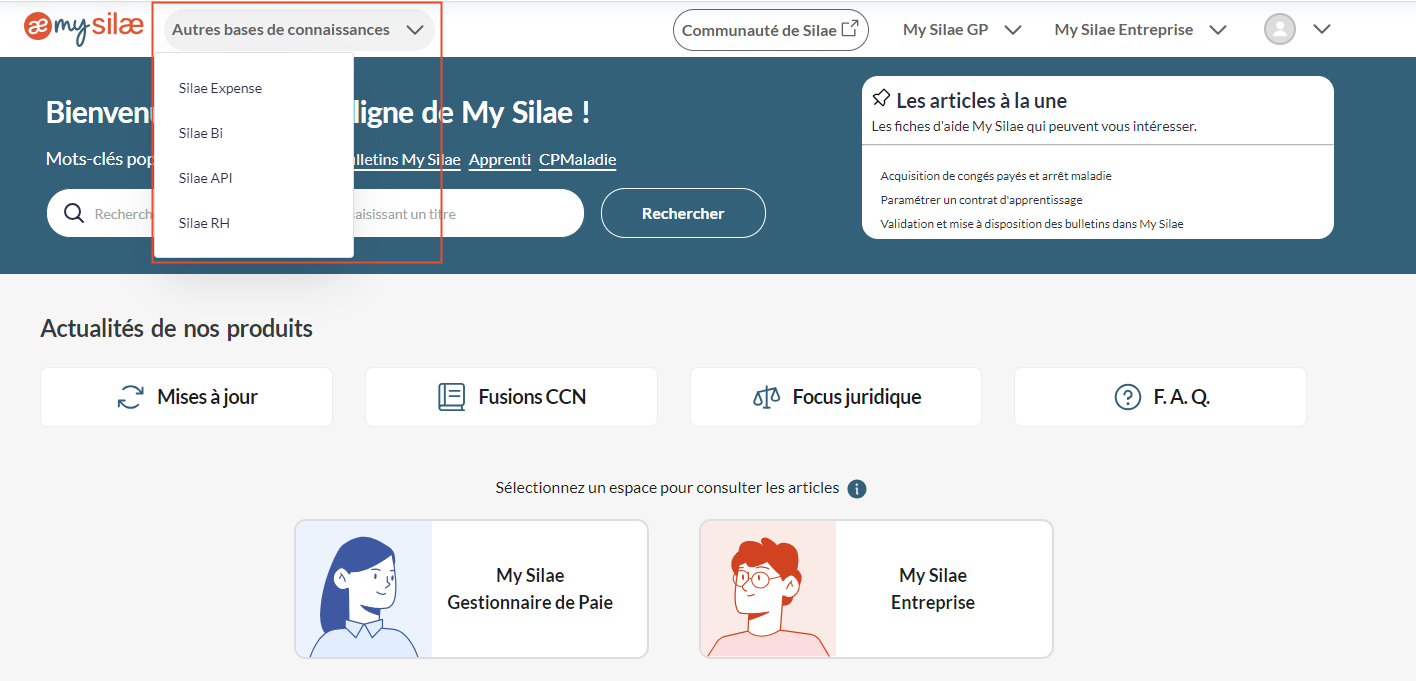
Task: Open the account chevron next to the avatar
Action: point(1323,28)
